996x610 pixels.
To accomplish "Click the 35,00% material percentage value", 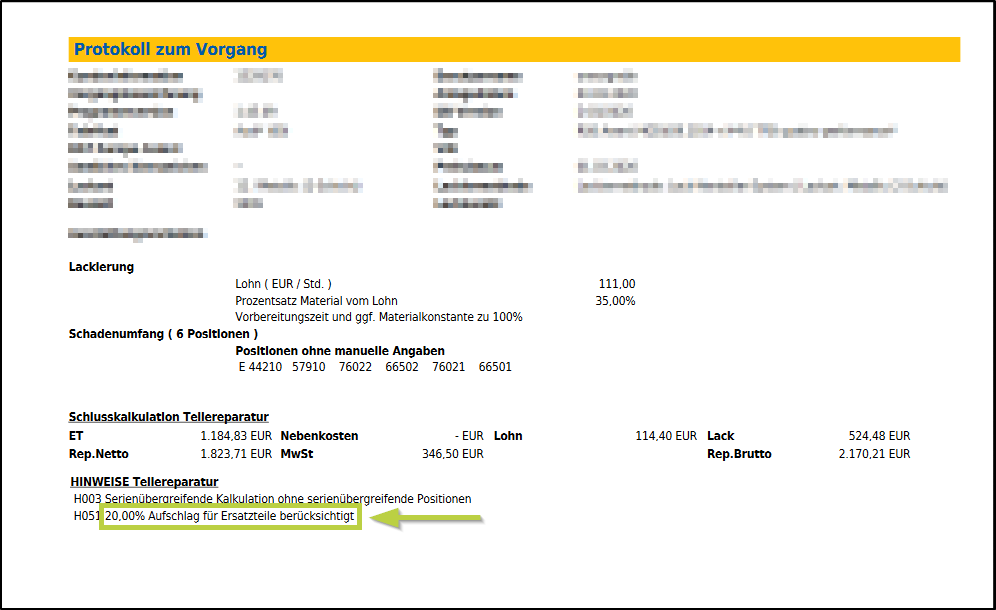I will coord(614,301).
